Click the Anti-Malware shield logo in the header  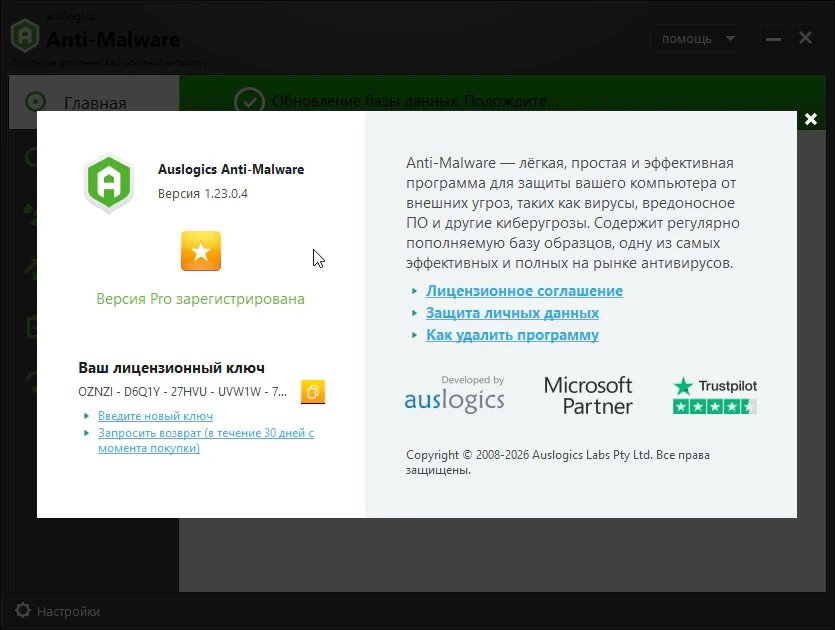tap(25, 36)
